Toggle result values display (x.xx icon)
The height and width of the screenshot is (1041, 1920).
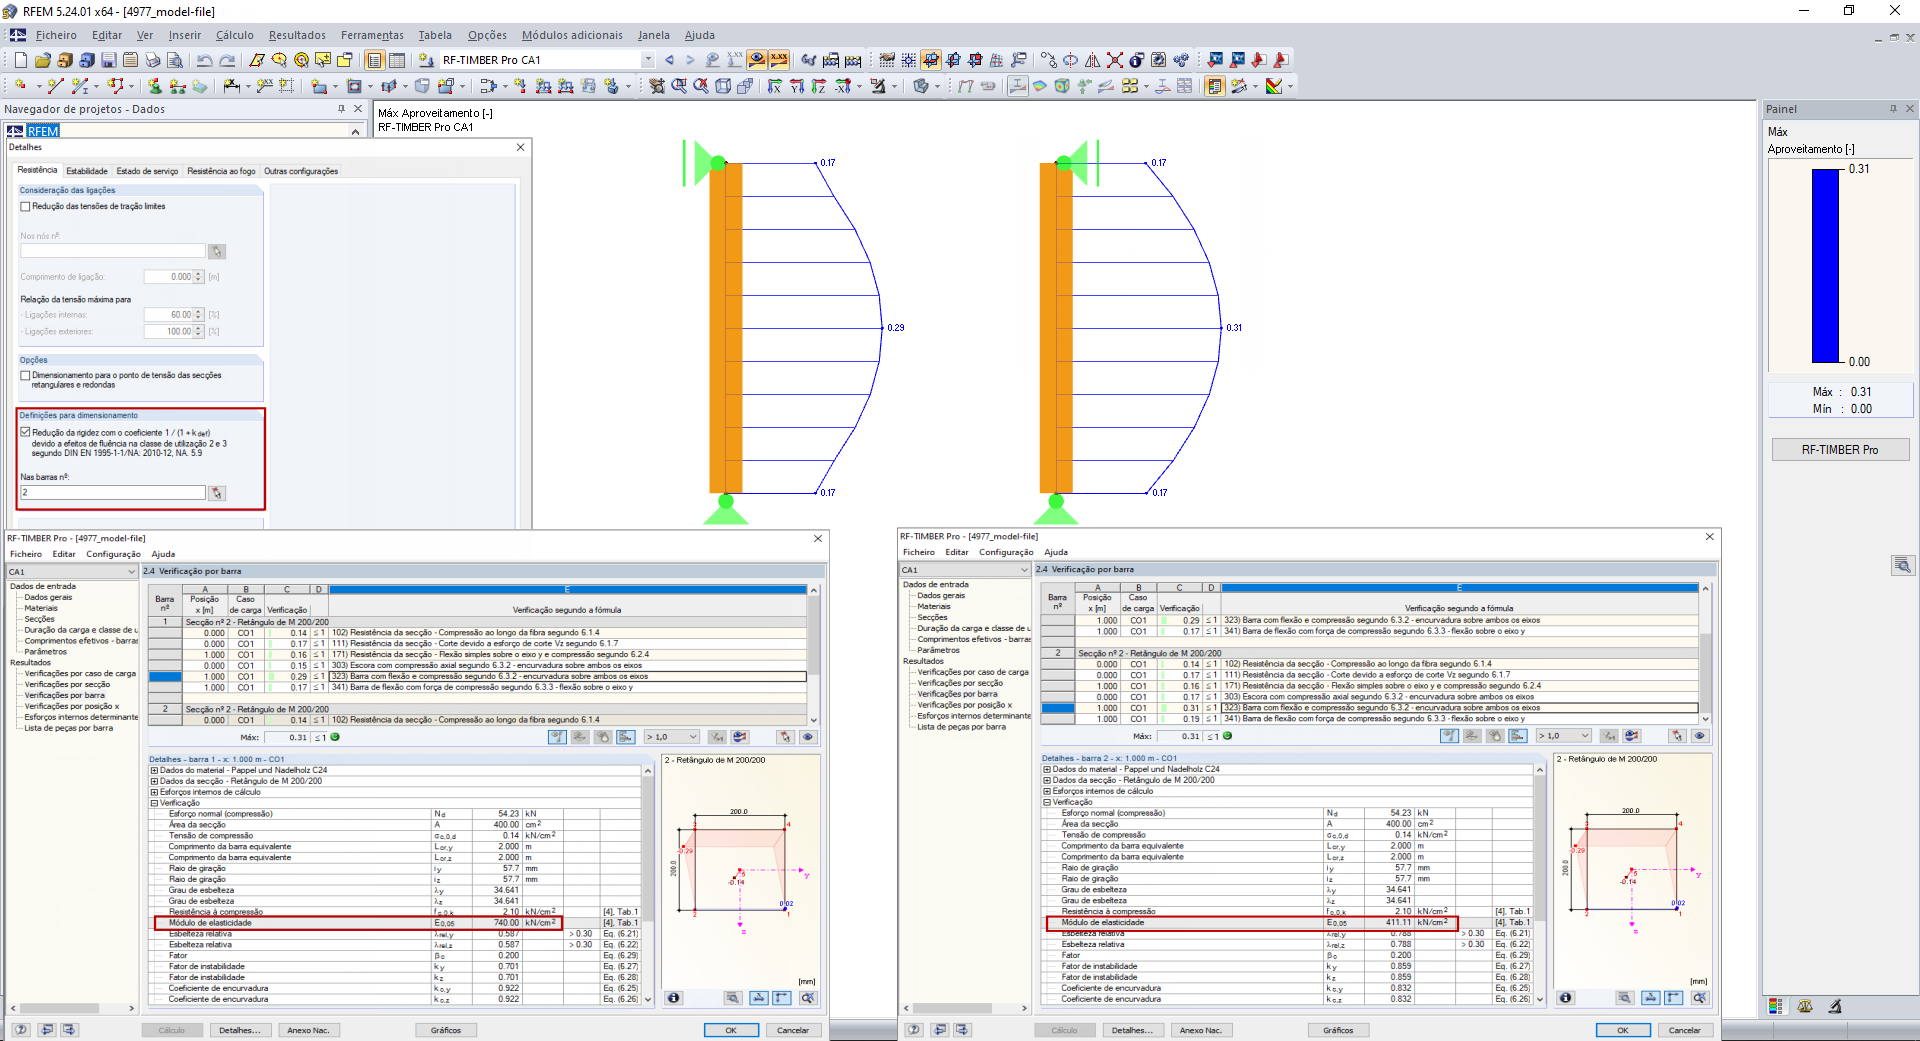coord(779,60)
